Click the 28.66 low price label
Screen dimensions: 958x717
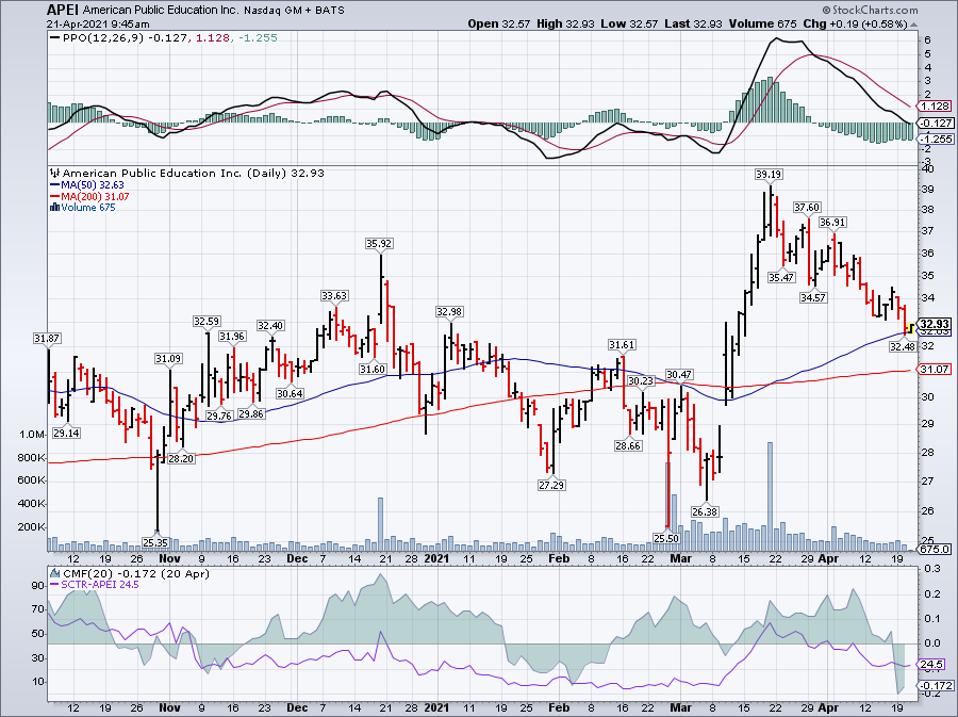point(627,446)
